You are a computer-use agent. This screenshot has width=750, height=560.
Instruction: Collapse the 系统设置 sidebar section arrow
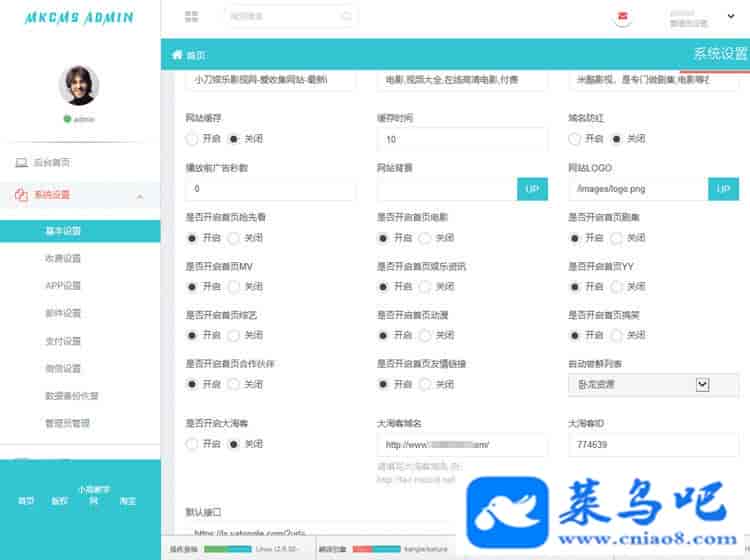click(x=140, y=196)
